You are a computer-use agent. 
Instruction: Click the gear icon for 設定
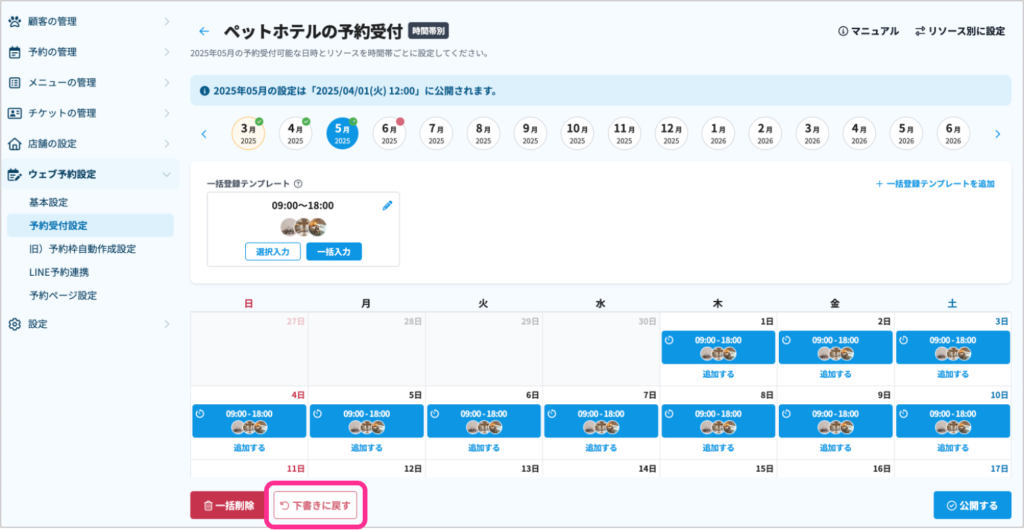[15, 324]
